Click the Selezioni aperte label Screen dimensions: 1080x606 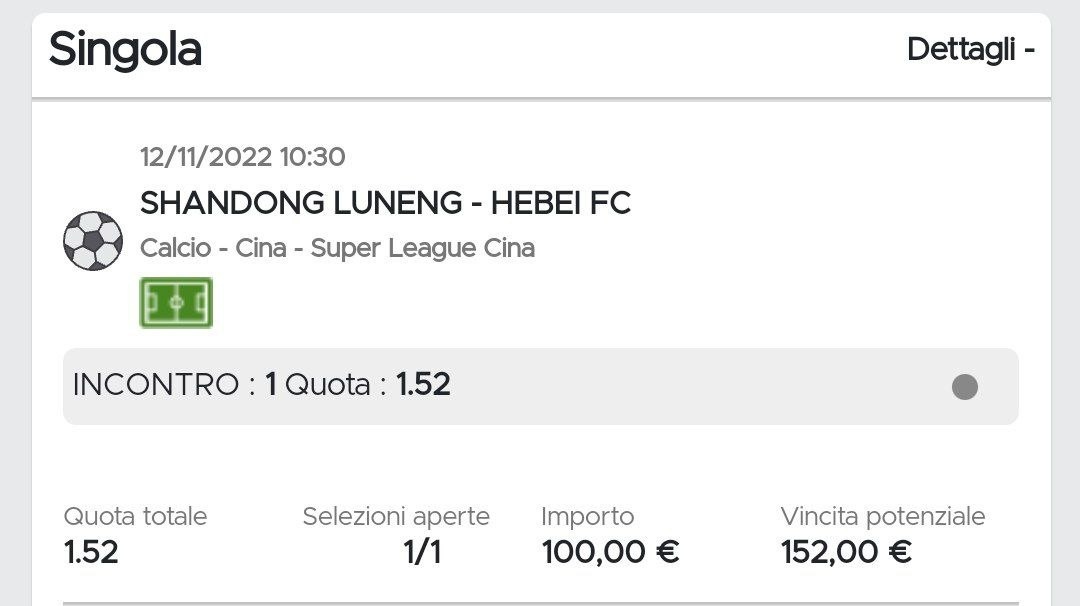click(396, 516)
